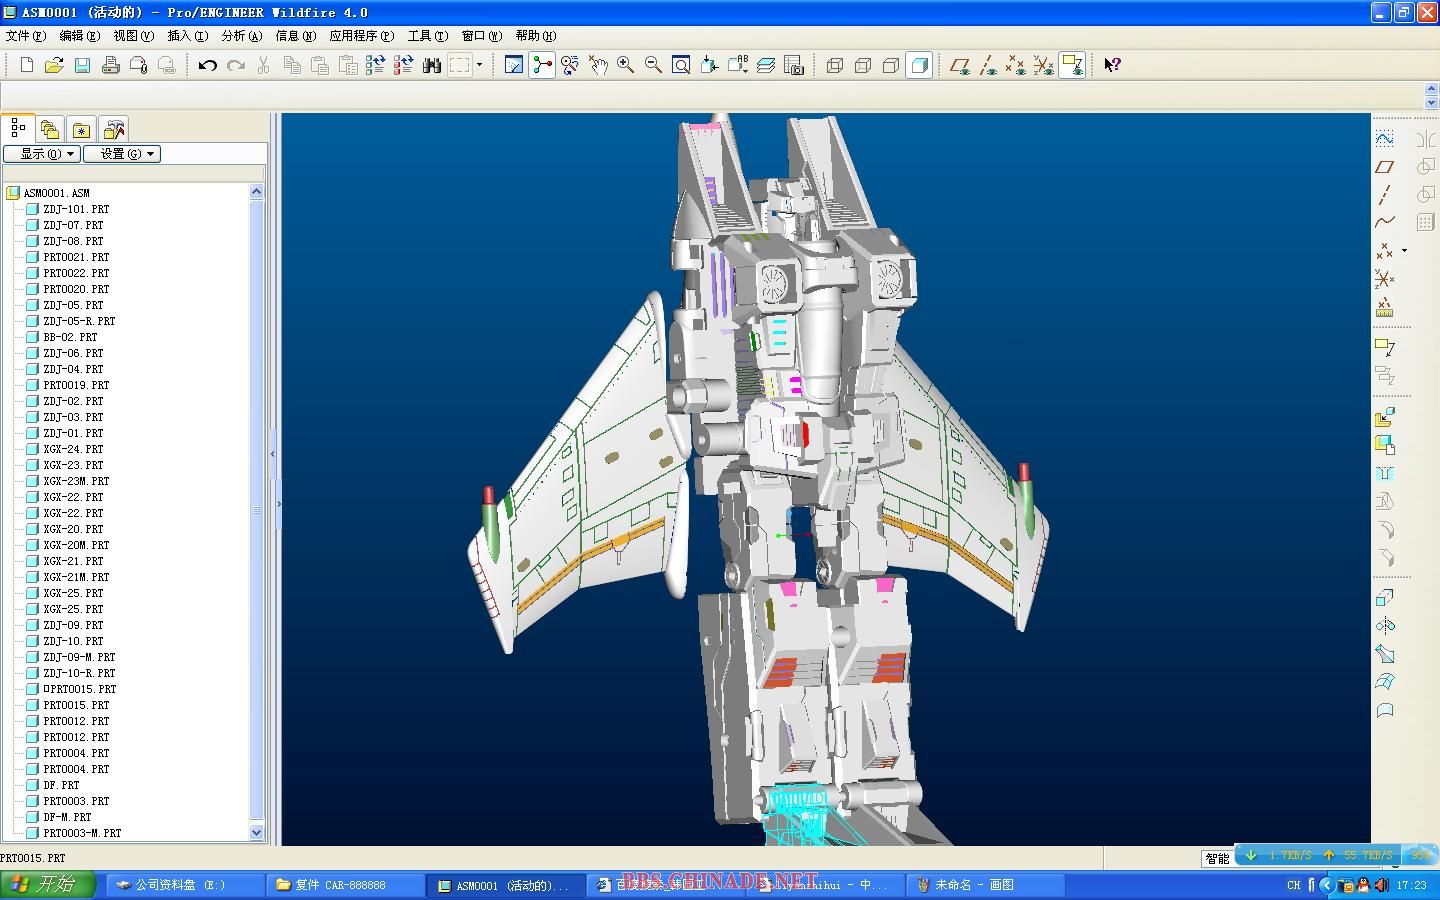Click the Sketch tool icon

click(x=1385, y=138)
